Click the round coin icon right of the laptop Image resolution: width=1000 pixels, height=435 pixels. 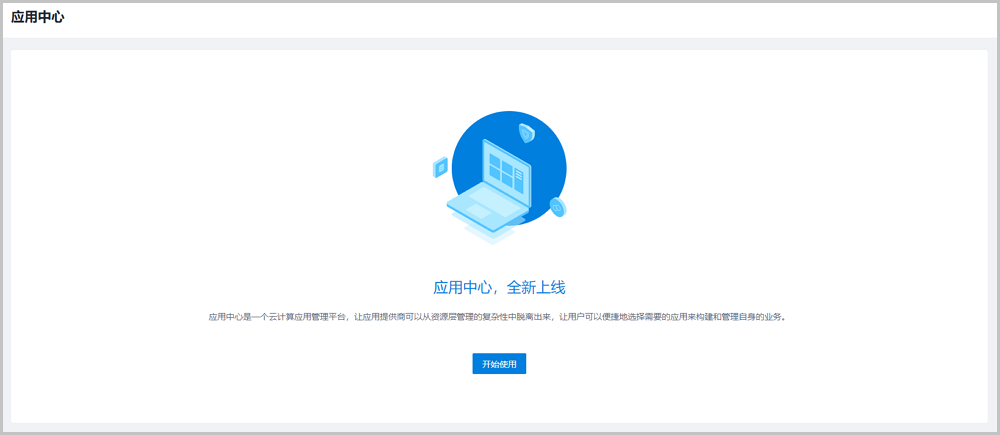(558, 207)
